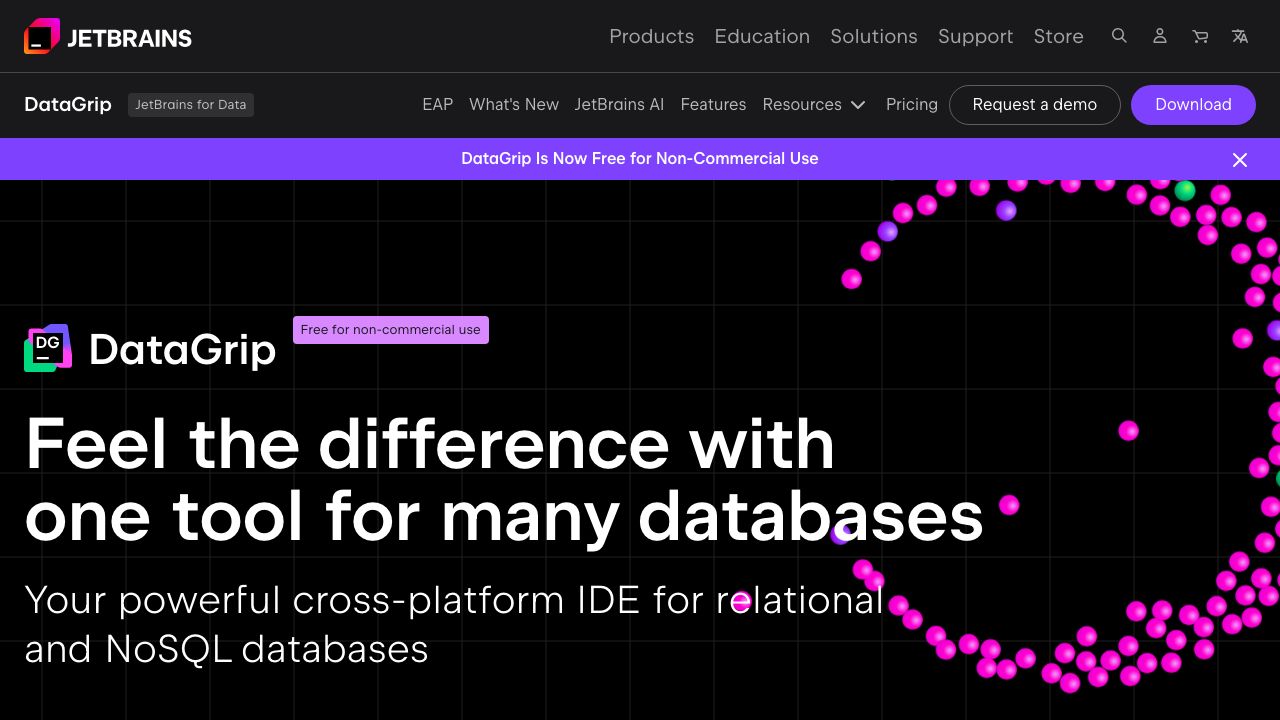This screenshot has width=1280, height=720.
Task: Click the subtitle 'and NoSQL databases'
Action: click(x=226, y=649)
